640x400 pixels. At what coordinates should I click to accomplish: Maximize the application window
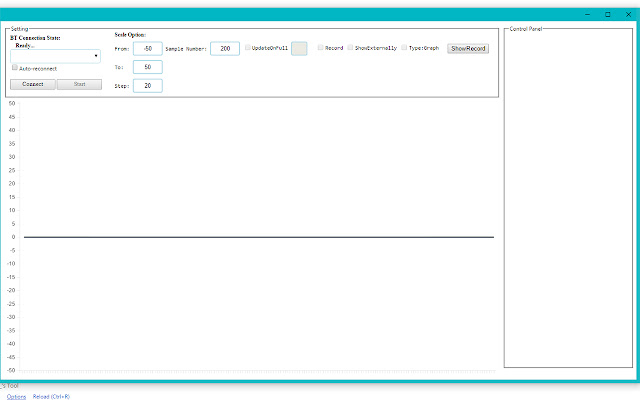coord(608,14)
